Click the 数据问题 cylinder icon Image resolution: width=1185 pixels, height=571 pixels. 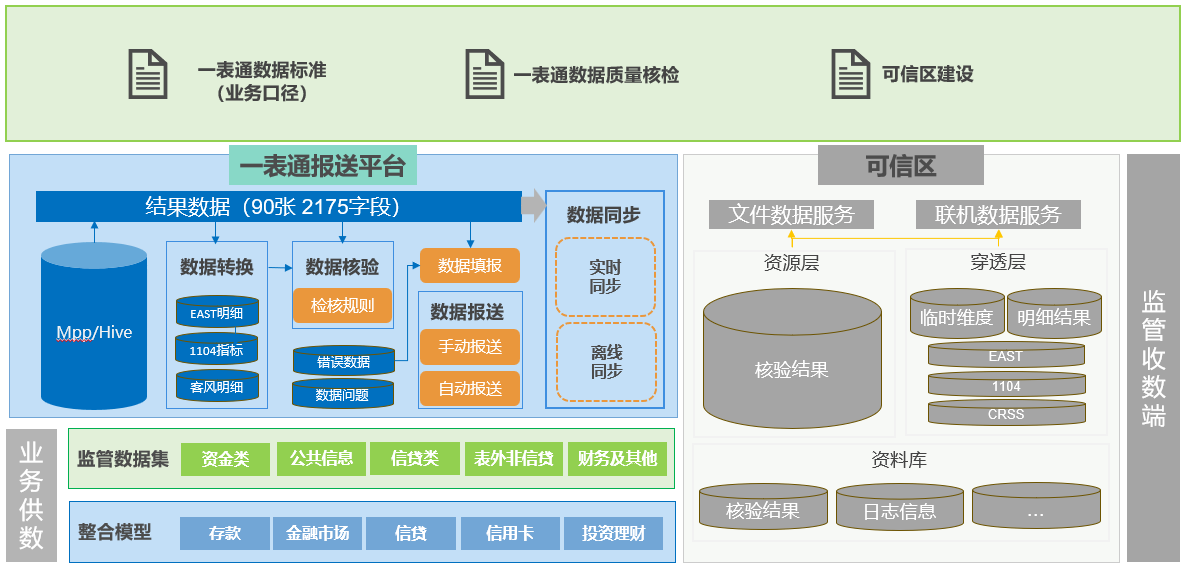[x=343, y=394]
